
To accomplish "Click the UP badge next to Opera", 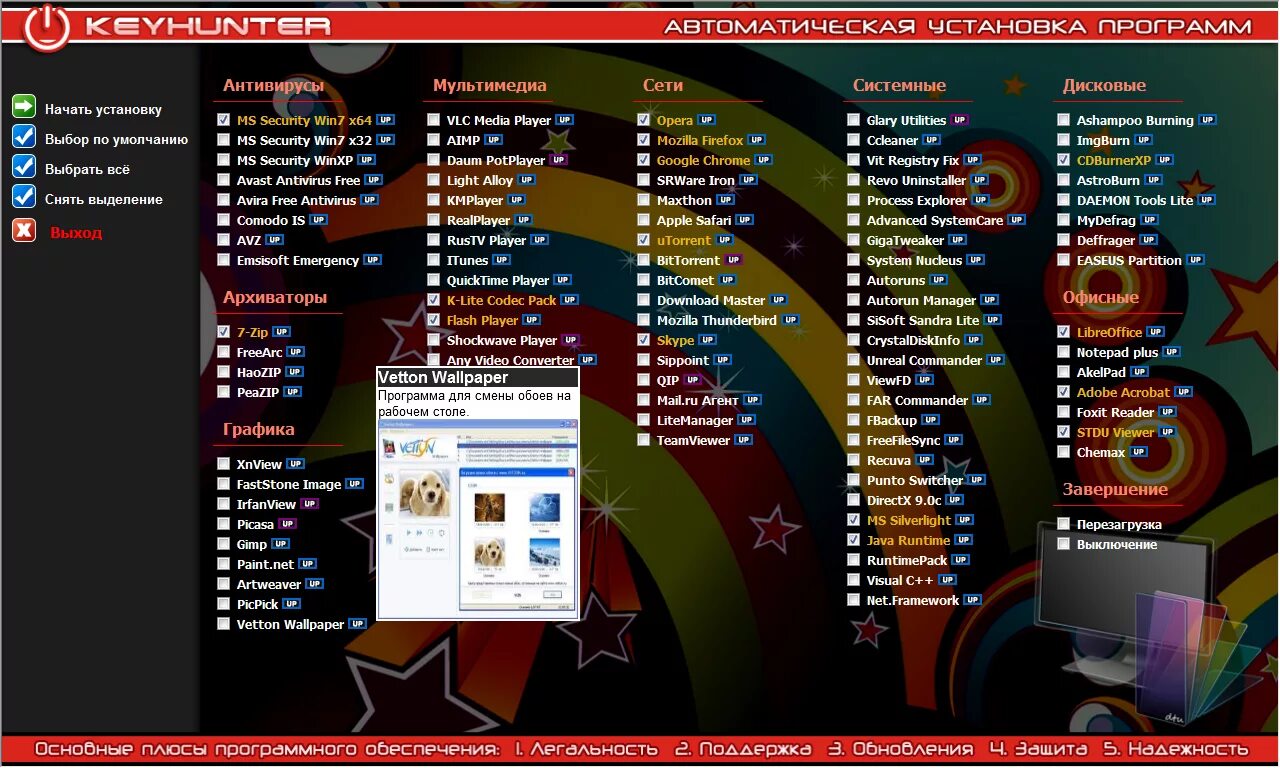I will pos(706,120).
